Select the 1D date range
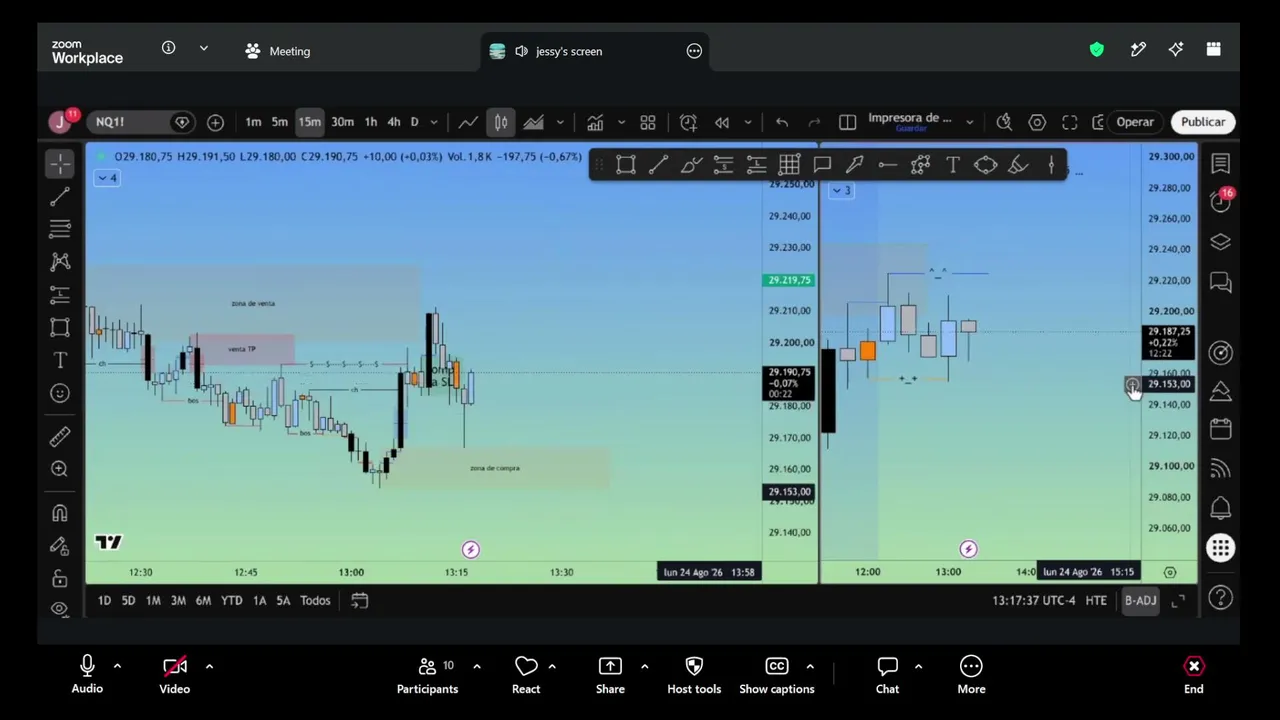The height and width of the screenshot is (720, 1280). tap(104, 600)
